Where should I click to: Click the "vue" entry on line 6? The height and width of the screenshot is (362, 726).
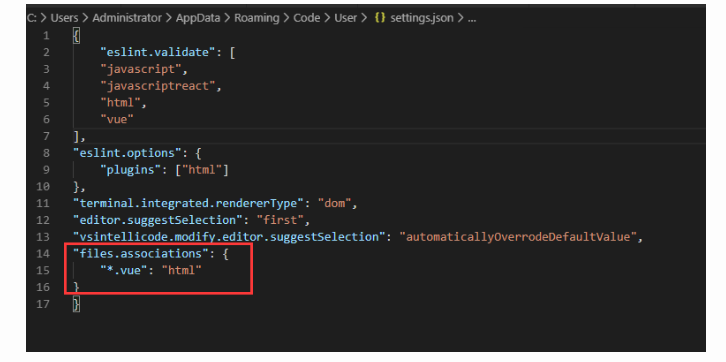tap(117, 119)
